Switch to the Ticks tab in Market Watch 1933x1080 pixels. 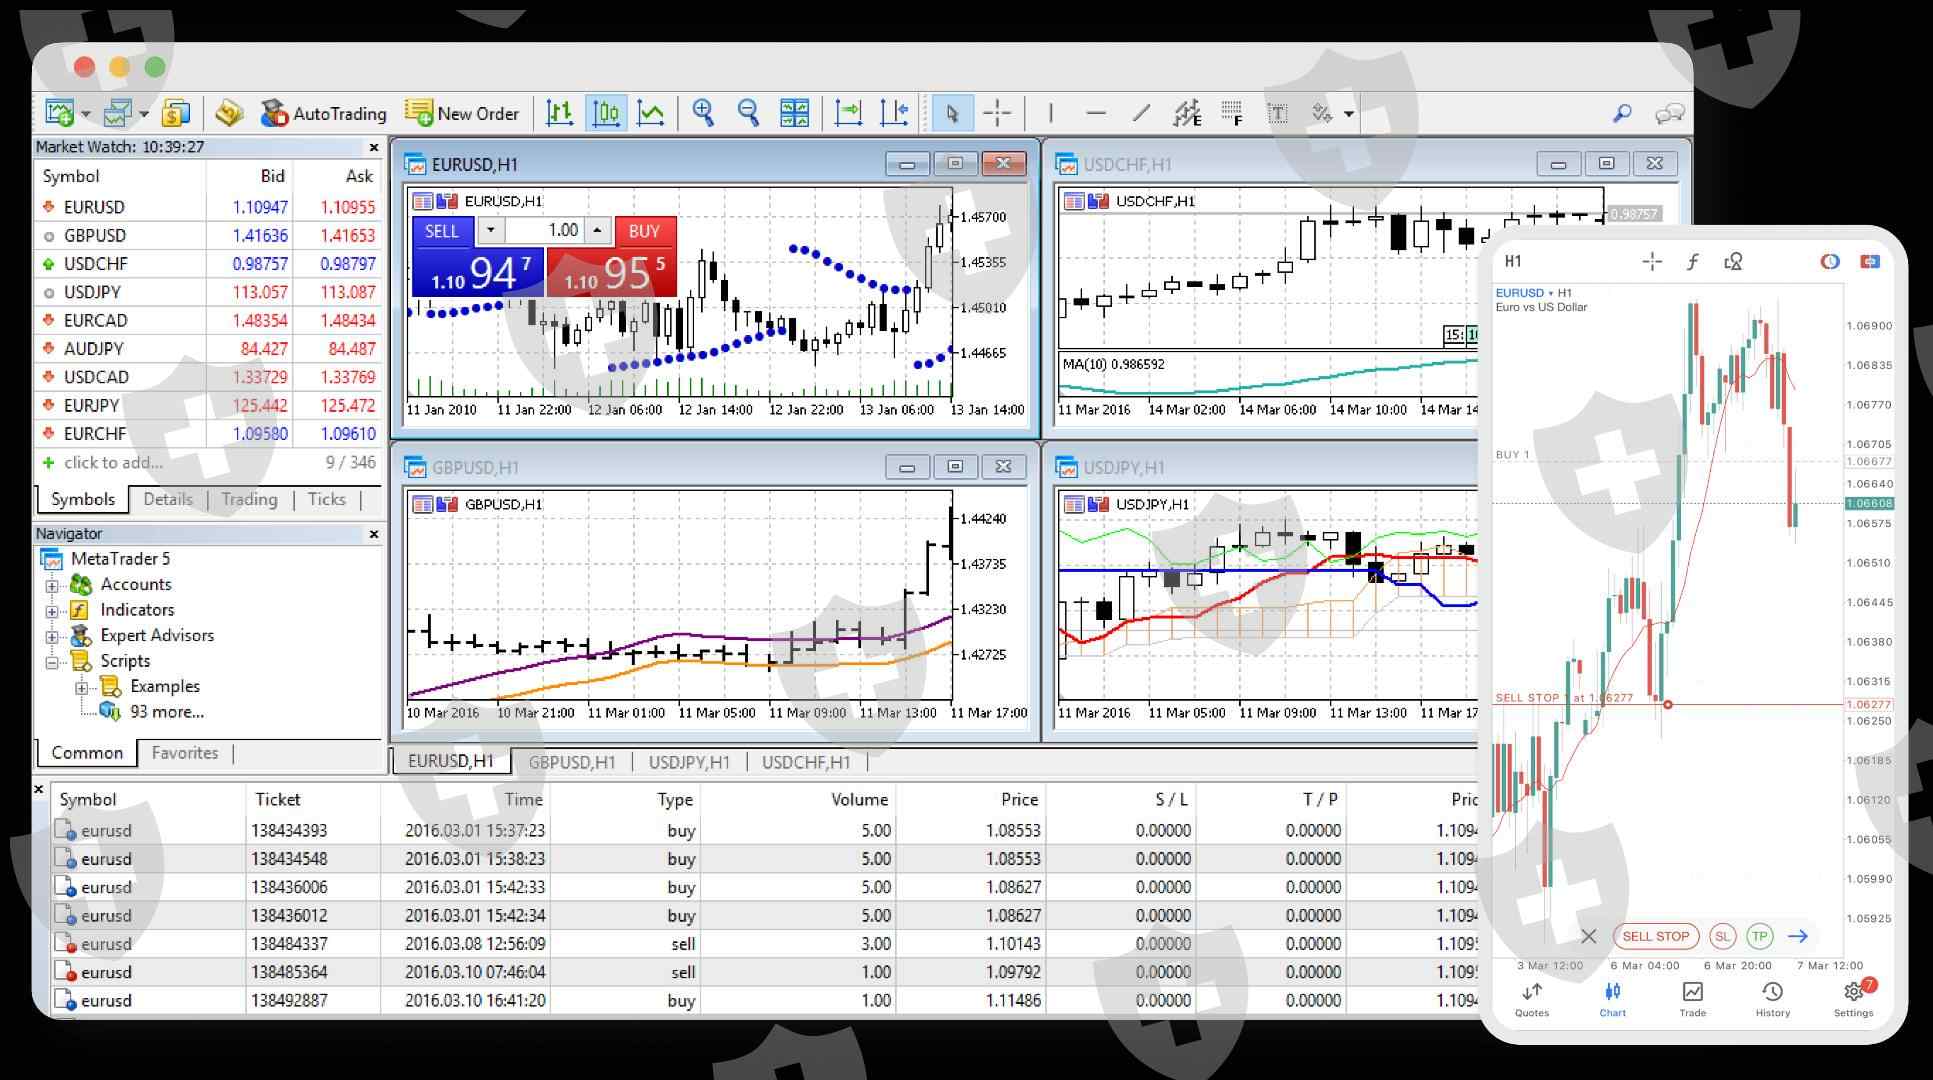coord(326,499)
